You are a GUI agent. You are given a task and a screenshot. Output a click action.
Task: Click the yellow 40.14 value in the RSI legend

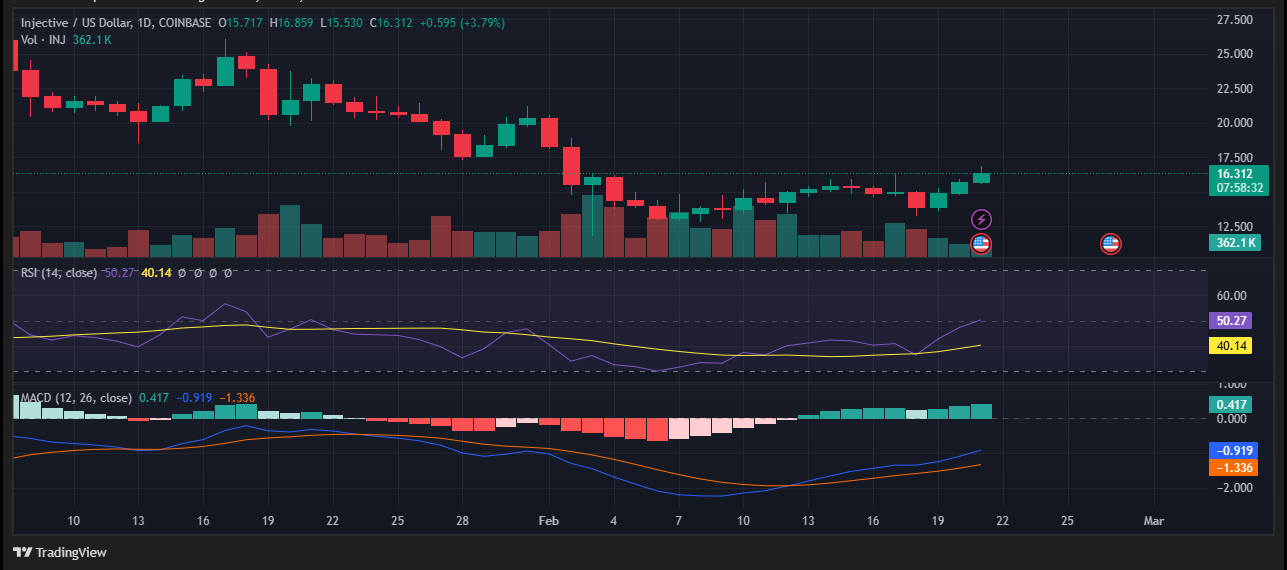click(x=156, y=272)
